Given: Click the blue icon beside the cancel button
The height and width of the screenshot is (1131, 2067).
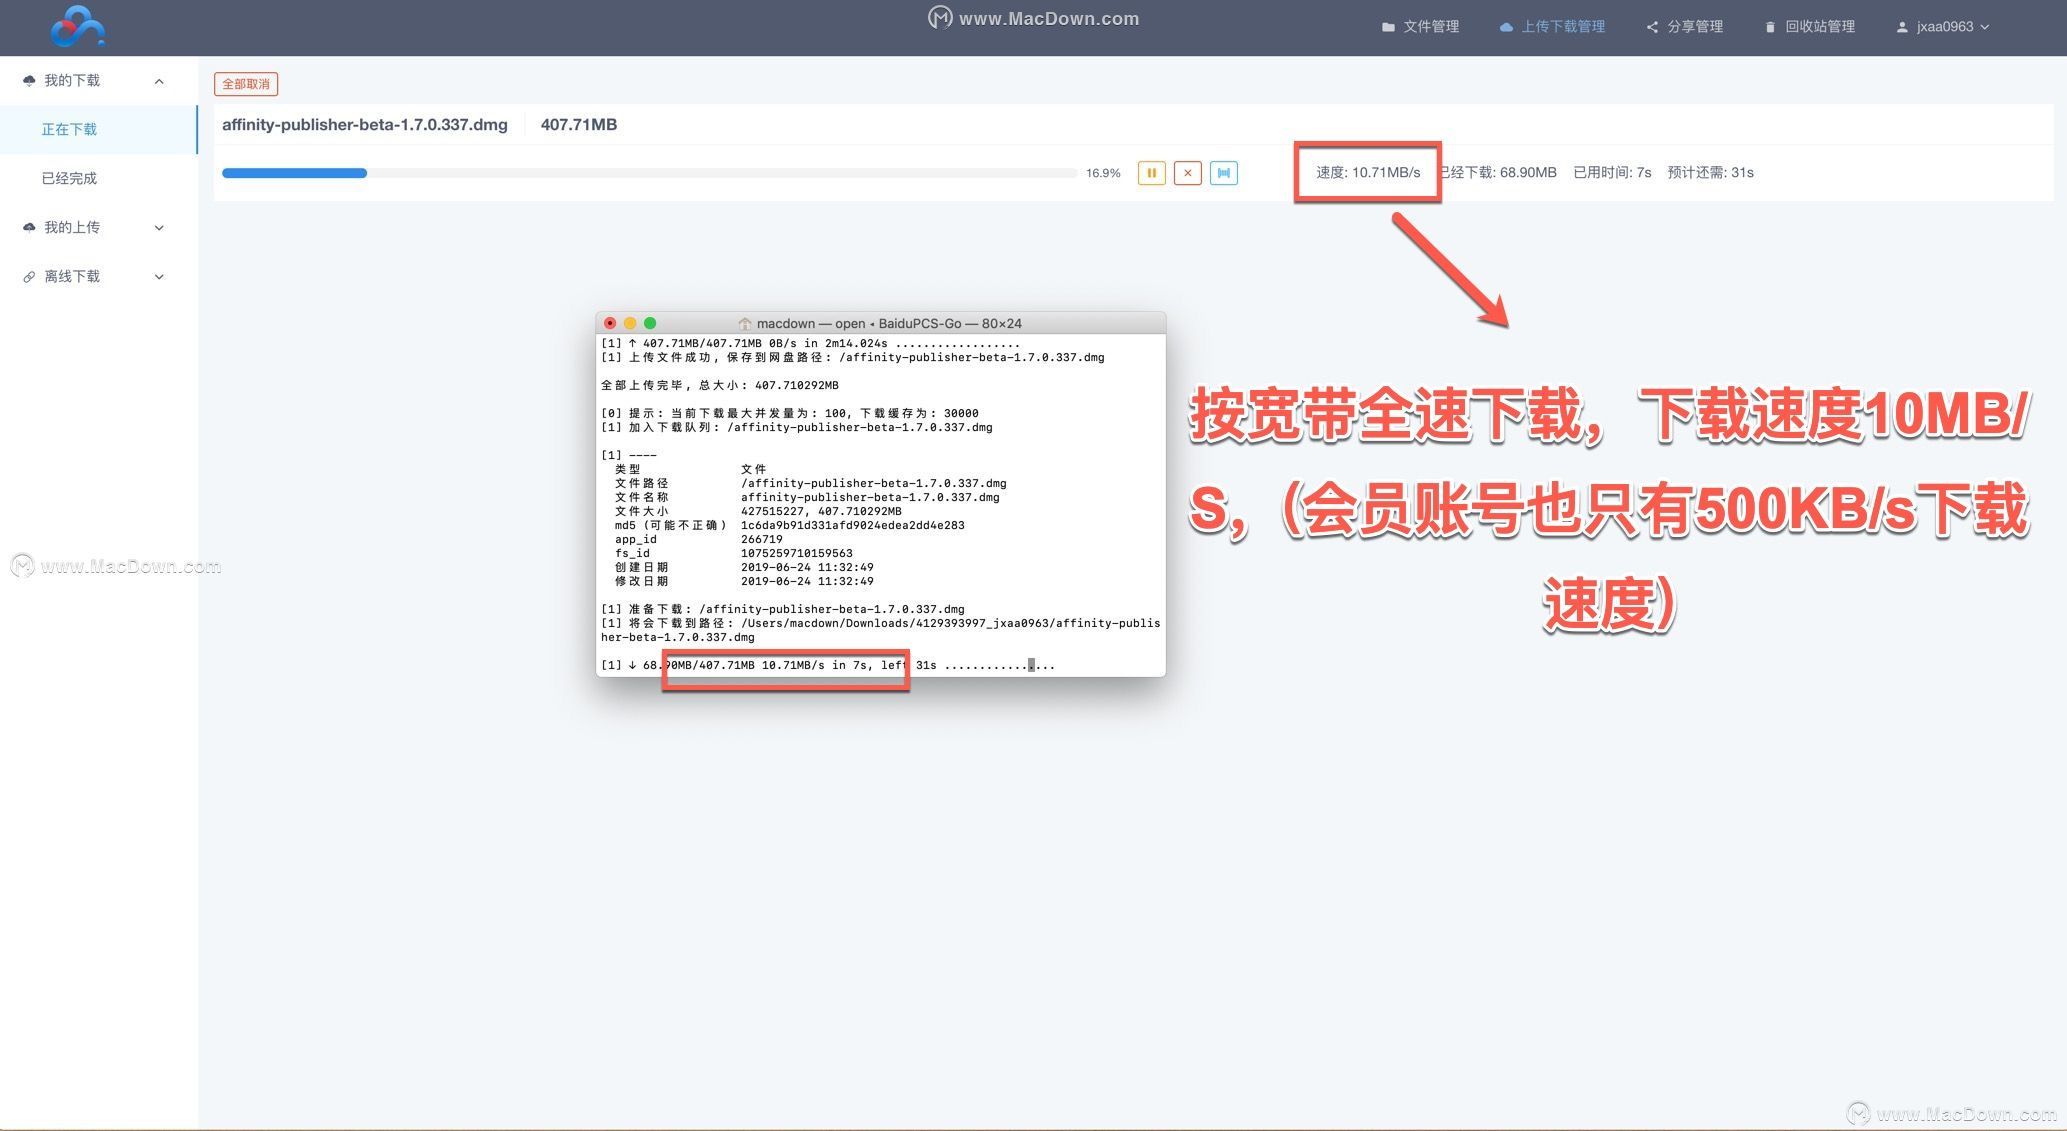Looking at the screenshot, I should coord(1223,173).
